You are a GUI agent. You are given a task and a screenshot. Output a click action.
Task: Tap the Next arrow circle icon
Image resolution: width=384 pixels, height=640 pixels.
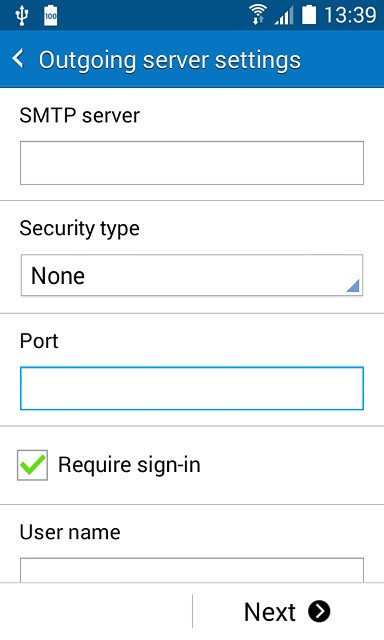[319, 611]
